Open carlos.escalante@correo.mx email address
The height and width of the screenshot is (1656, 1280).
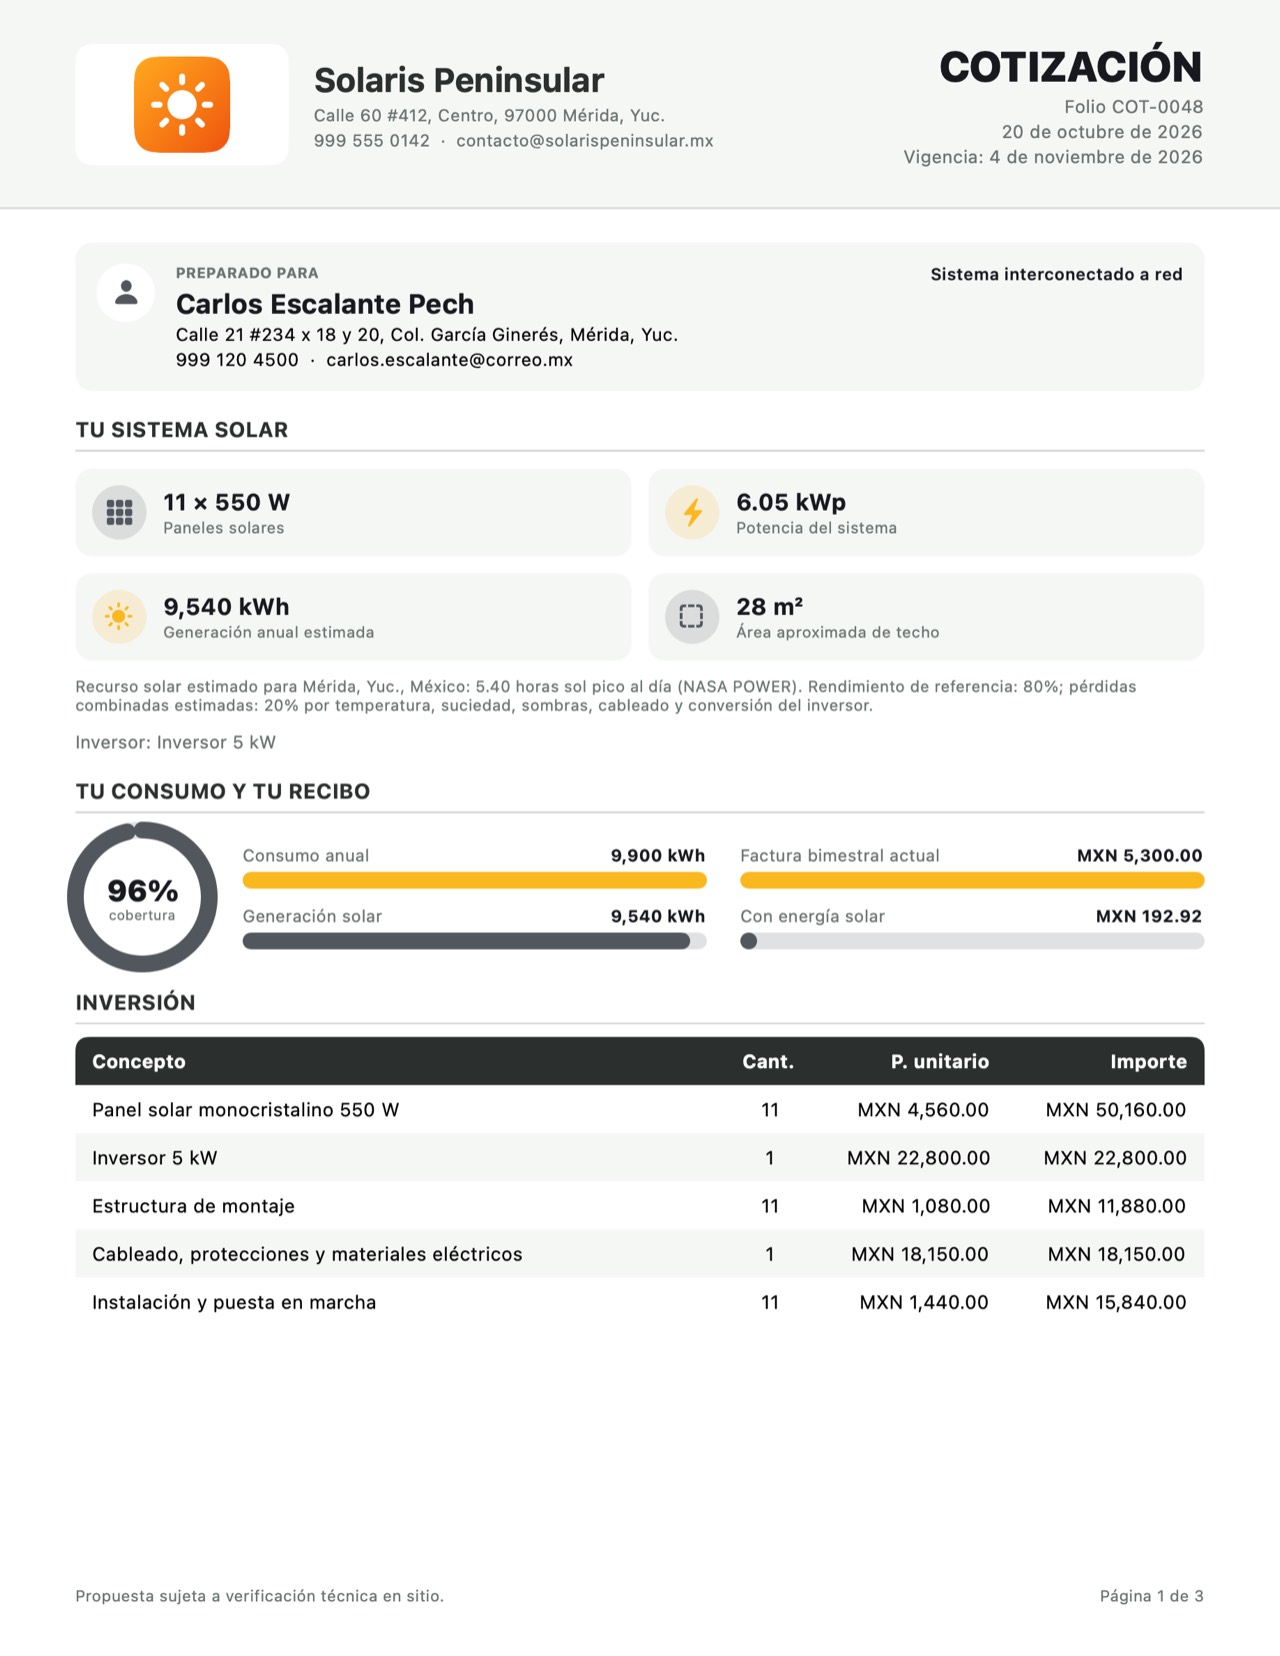[x=449, y=360]
